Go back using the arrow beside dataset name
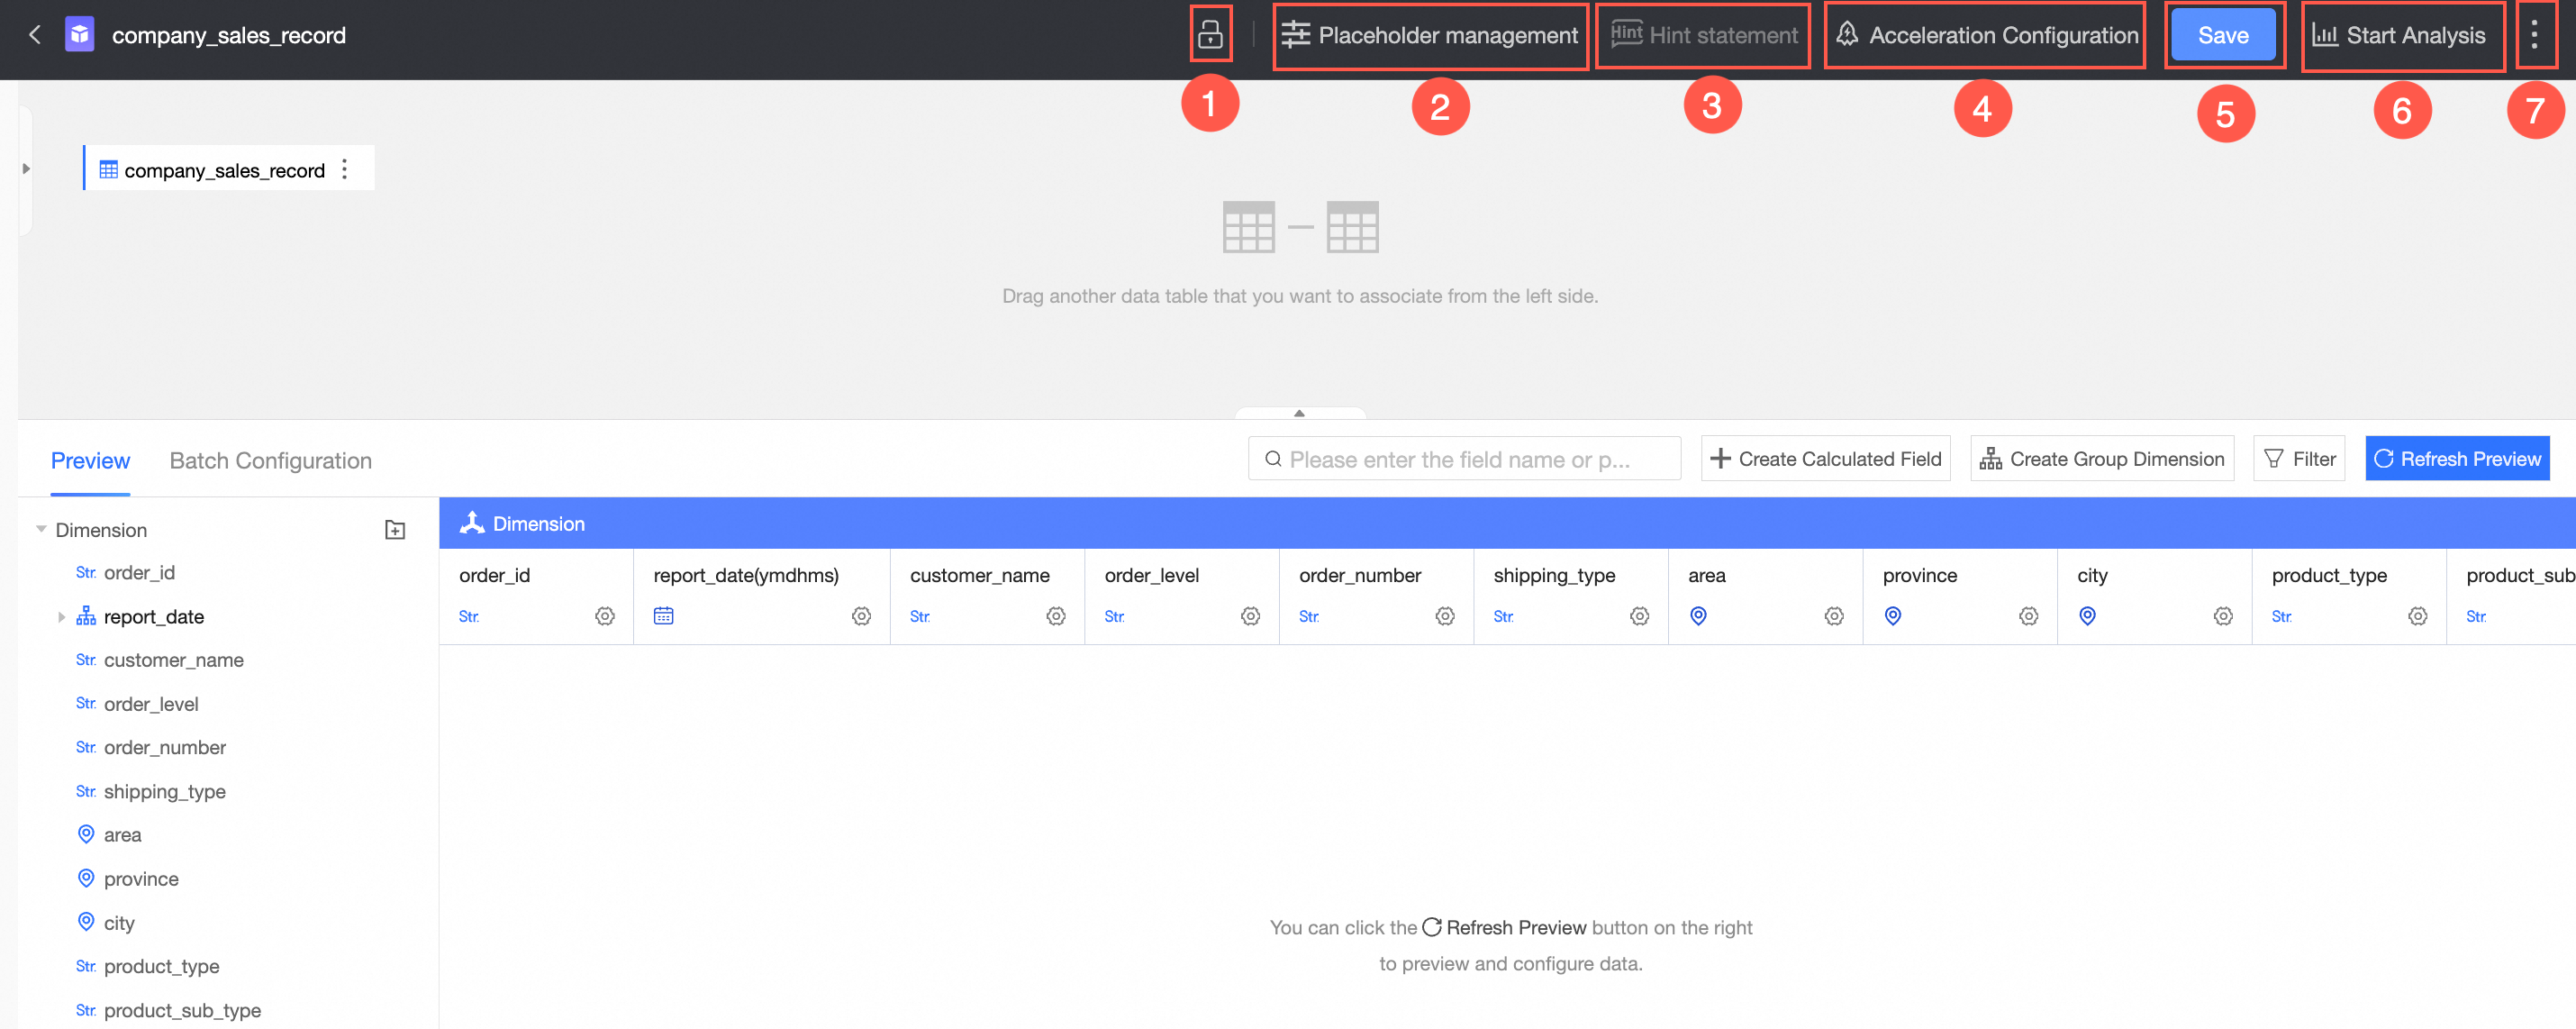The height and width of the screenshot is (1029, 2576). tap(35, 35)
